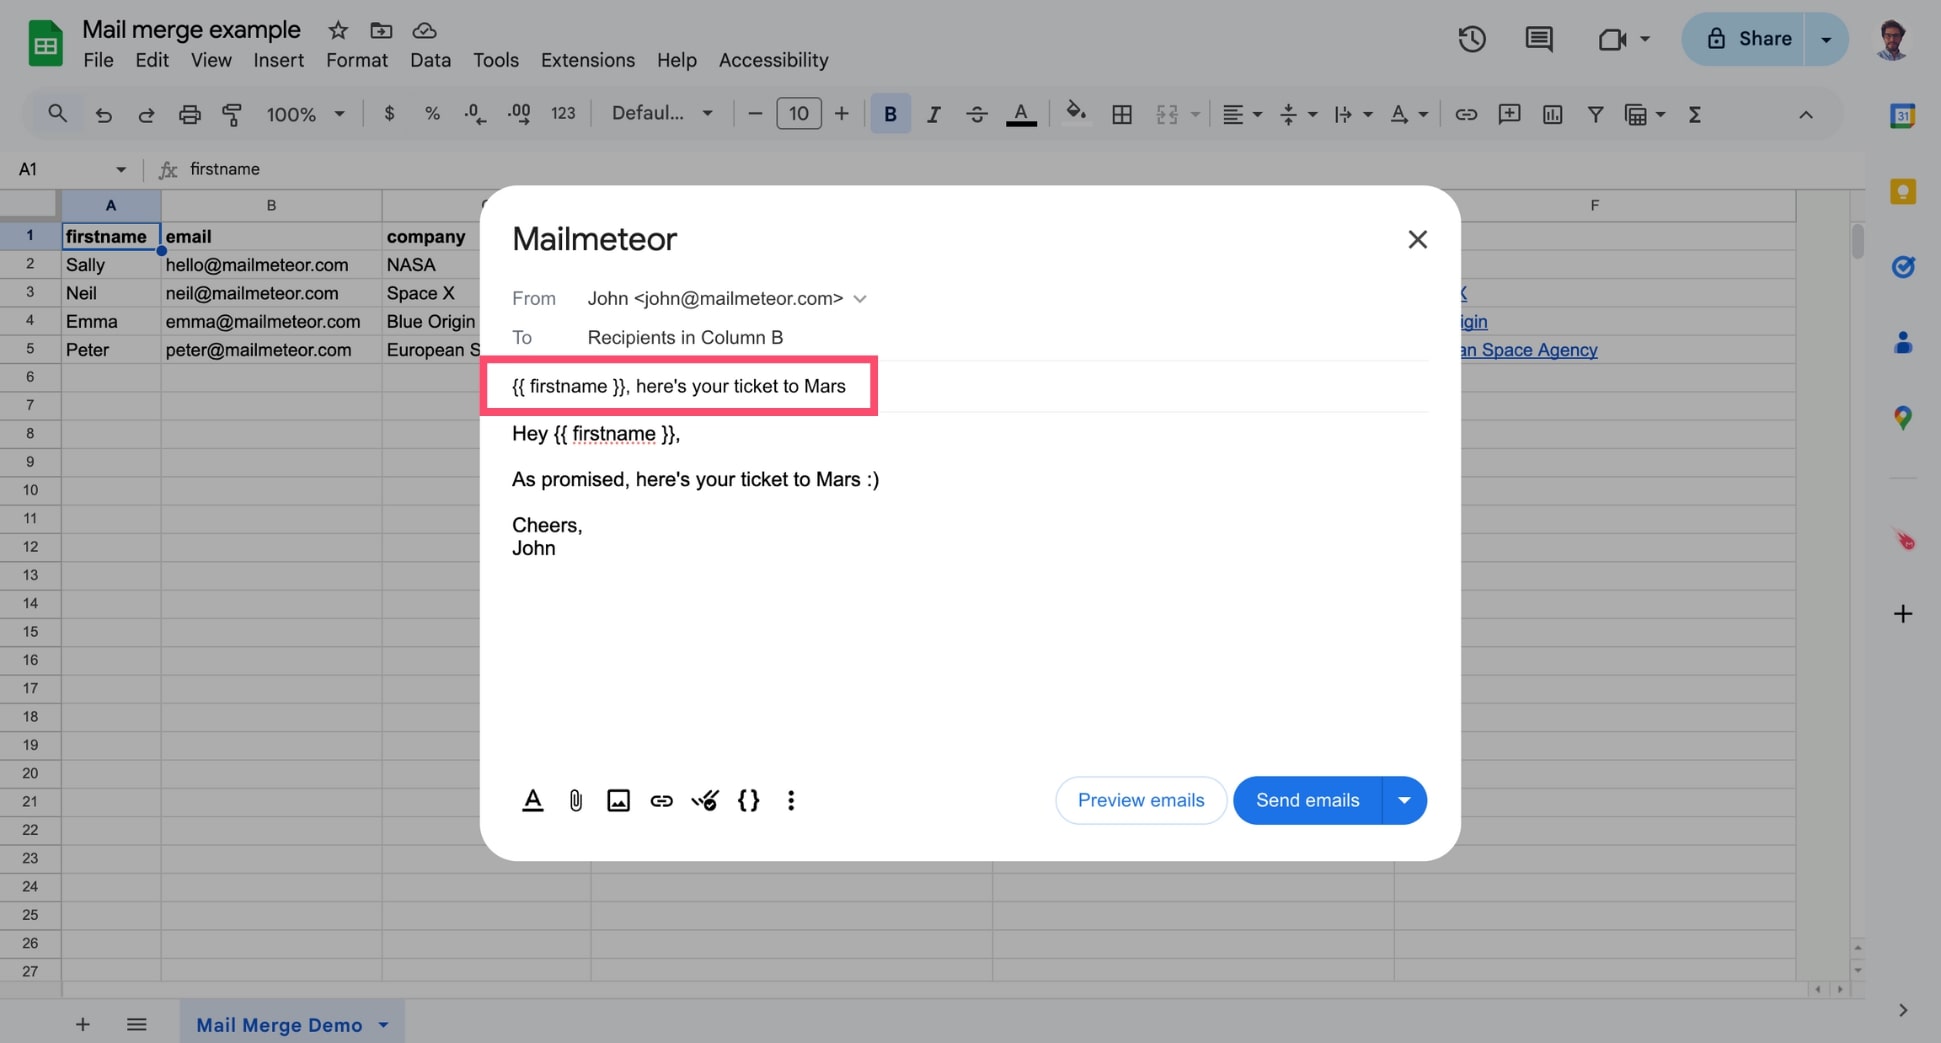Image resolution: width=1941 pixels, height=1043 pixels.
Task: Click the tracking checkmark icon in Mailmeteor
Action: [x=705, y=800]
